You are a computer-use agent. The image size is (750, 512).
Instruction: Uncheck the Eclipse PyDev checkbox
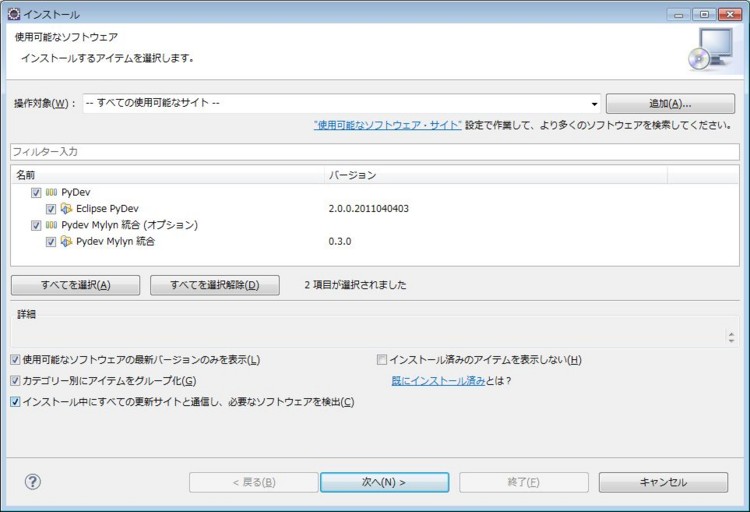(51, 209)
